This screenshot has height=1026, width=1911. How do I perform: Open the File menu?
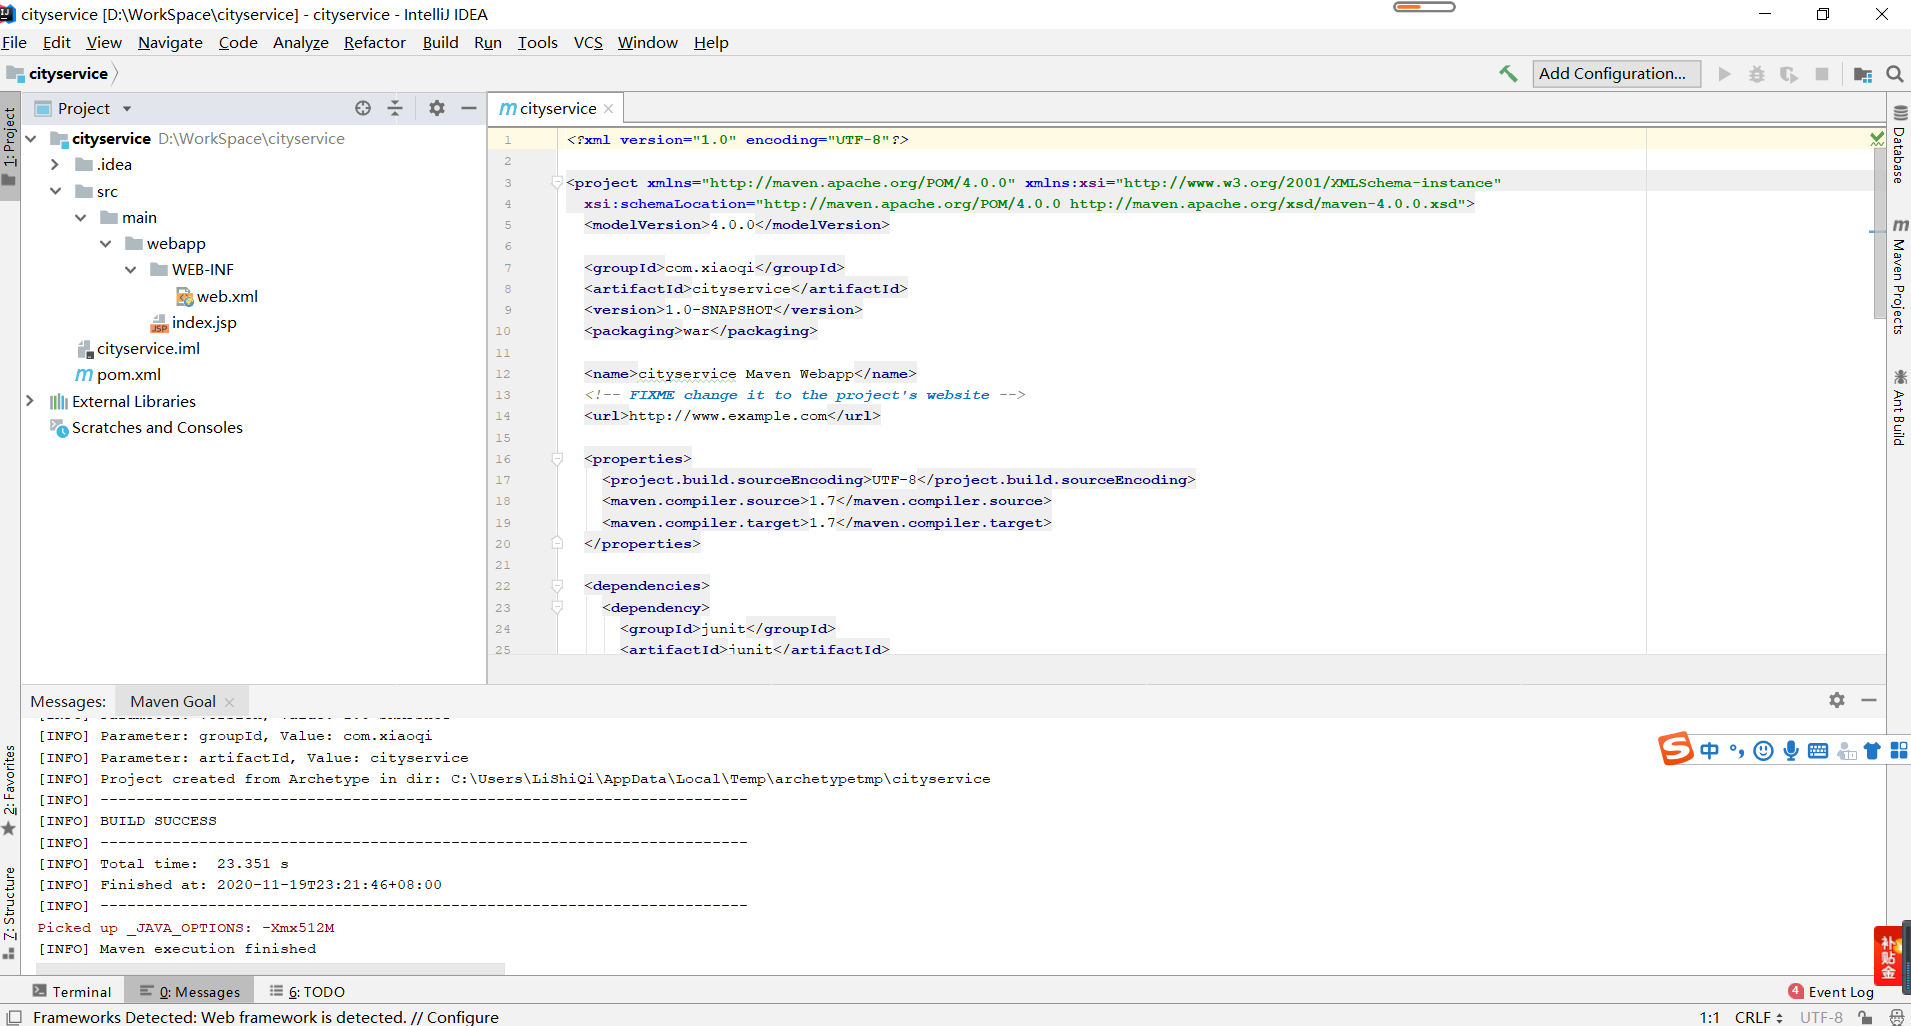click(14, 42)
